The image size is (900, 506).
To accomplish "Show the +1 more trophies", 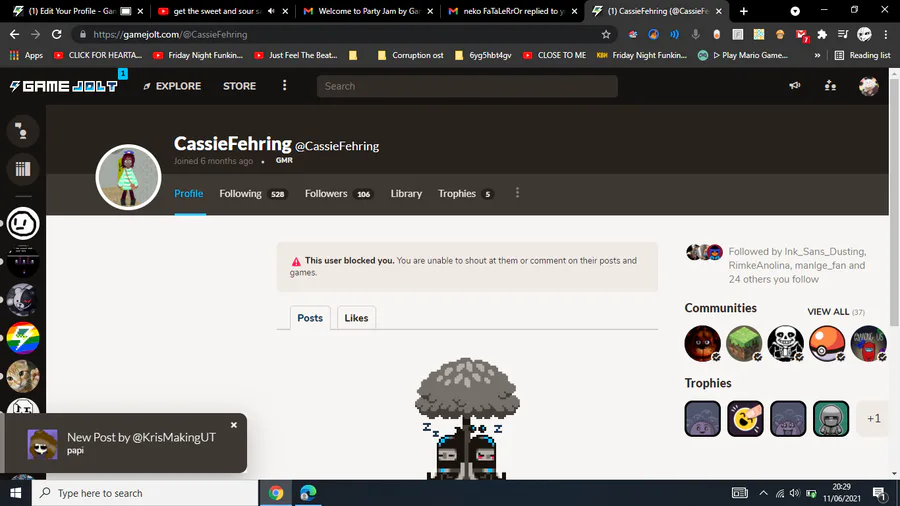I will click(x=873, y=418).
